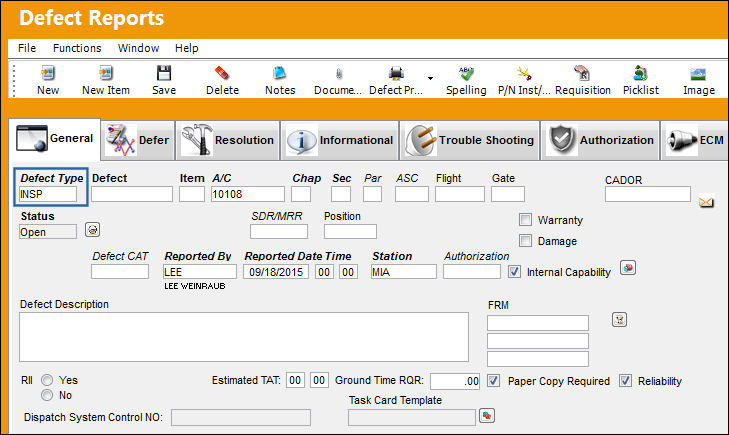729x435 pixels.
Task: Open the Functions menu
Action: [77, 48]
